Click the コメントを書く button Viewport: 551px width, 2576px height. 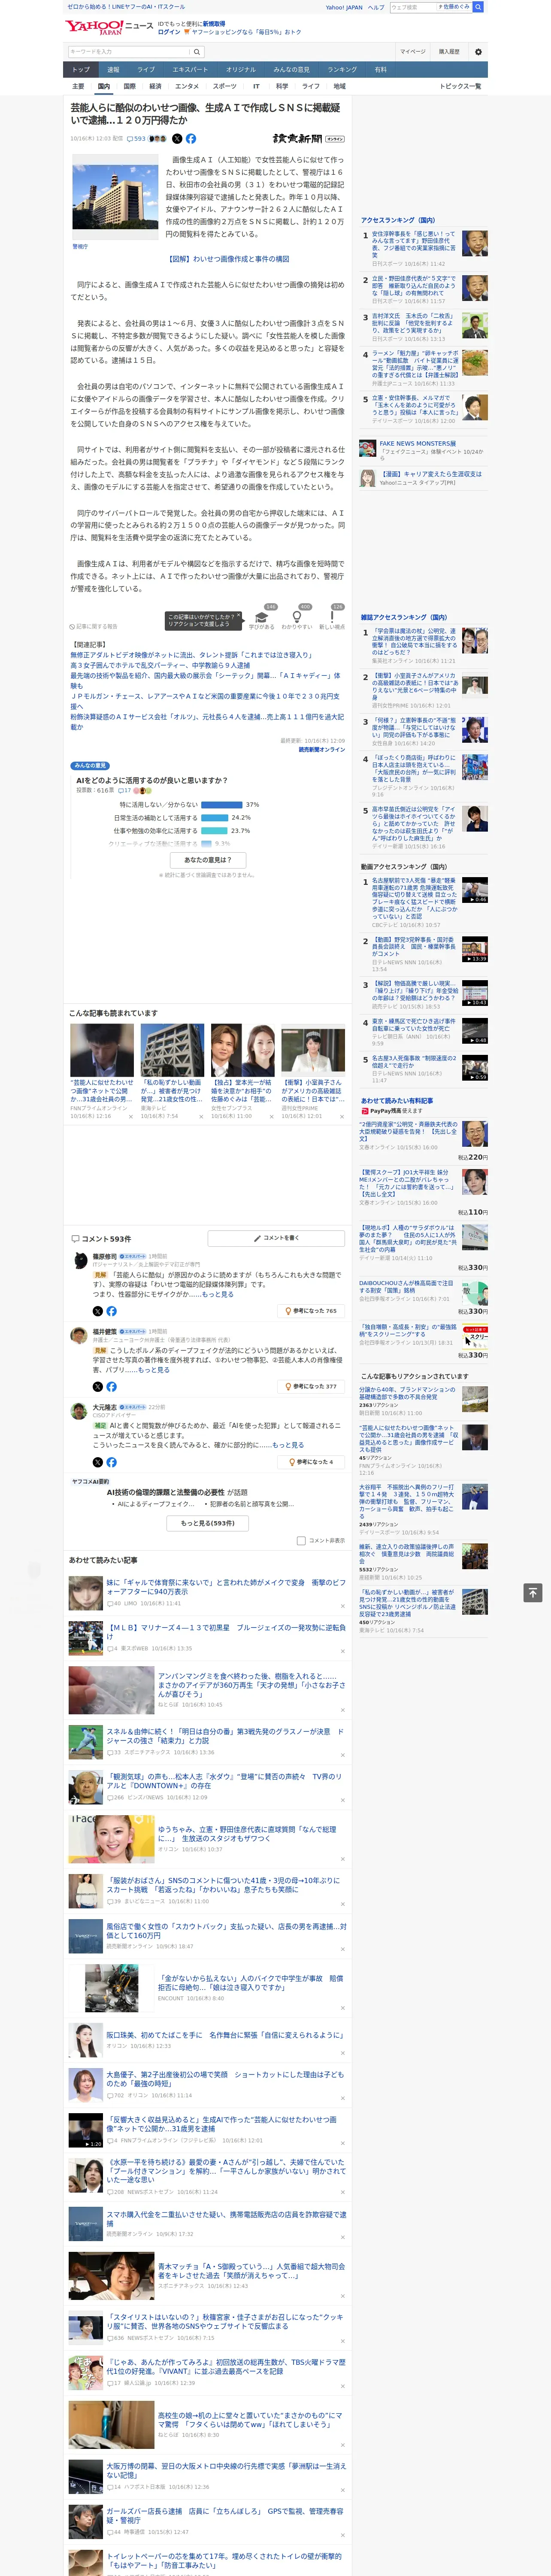(x=277, y=1238)
